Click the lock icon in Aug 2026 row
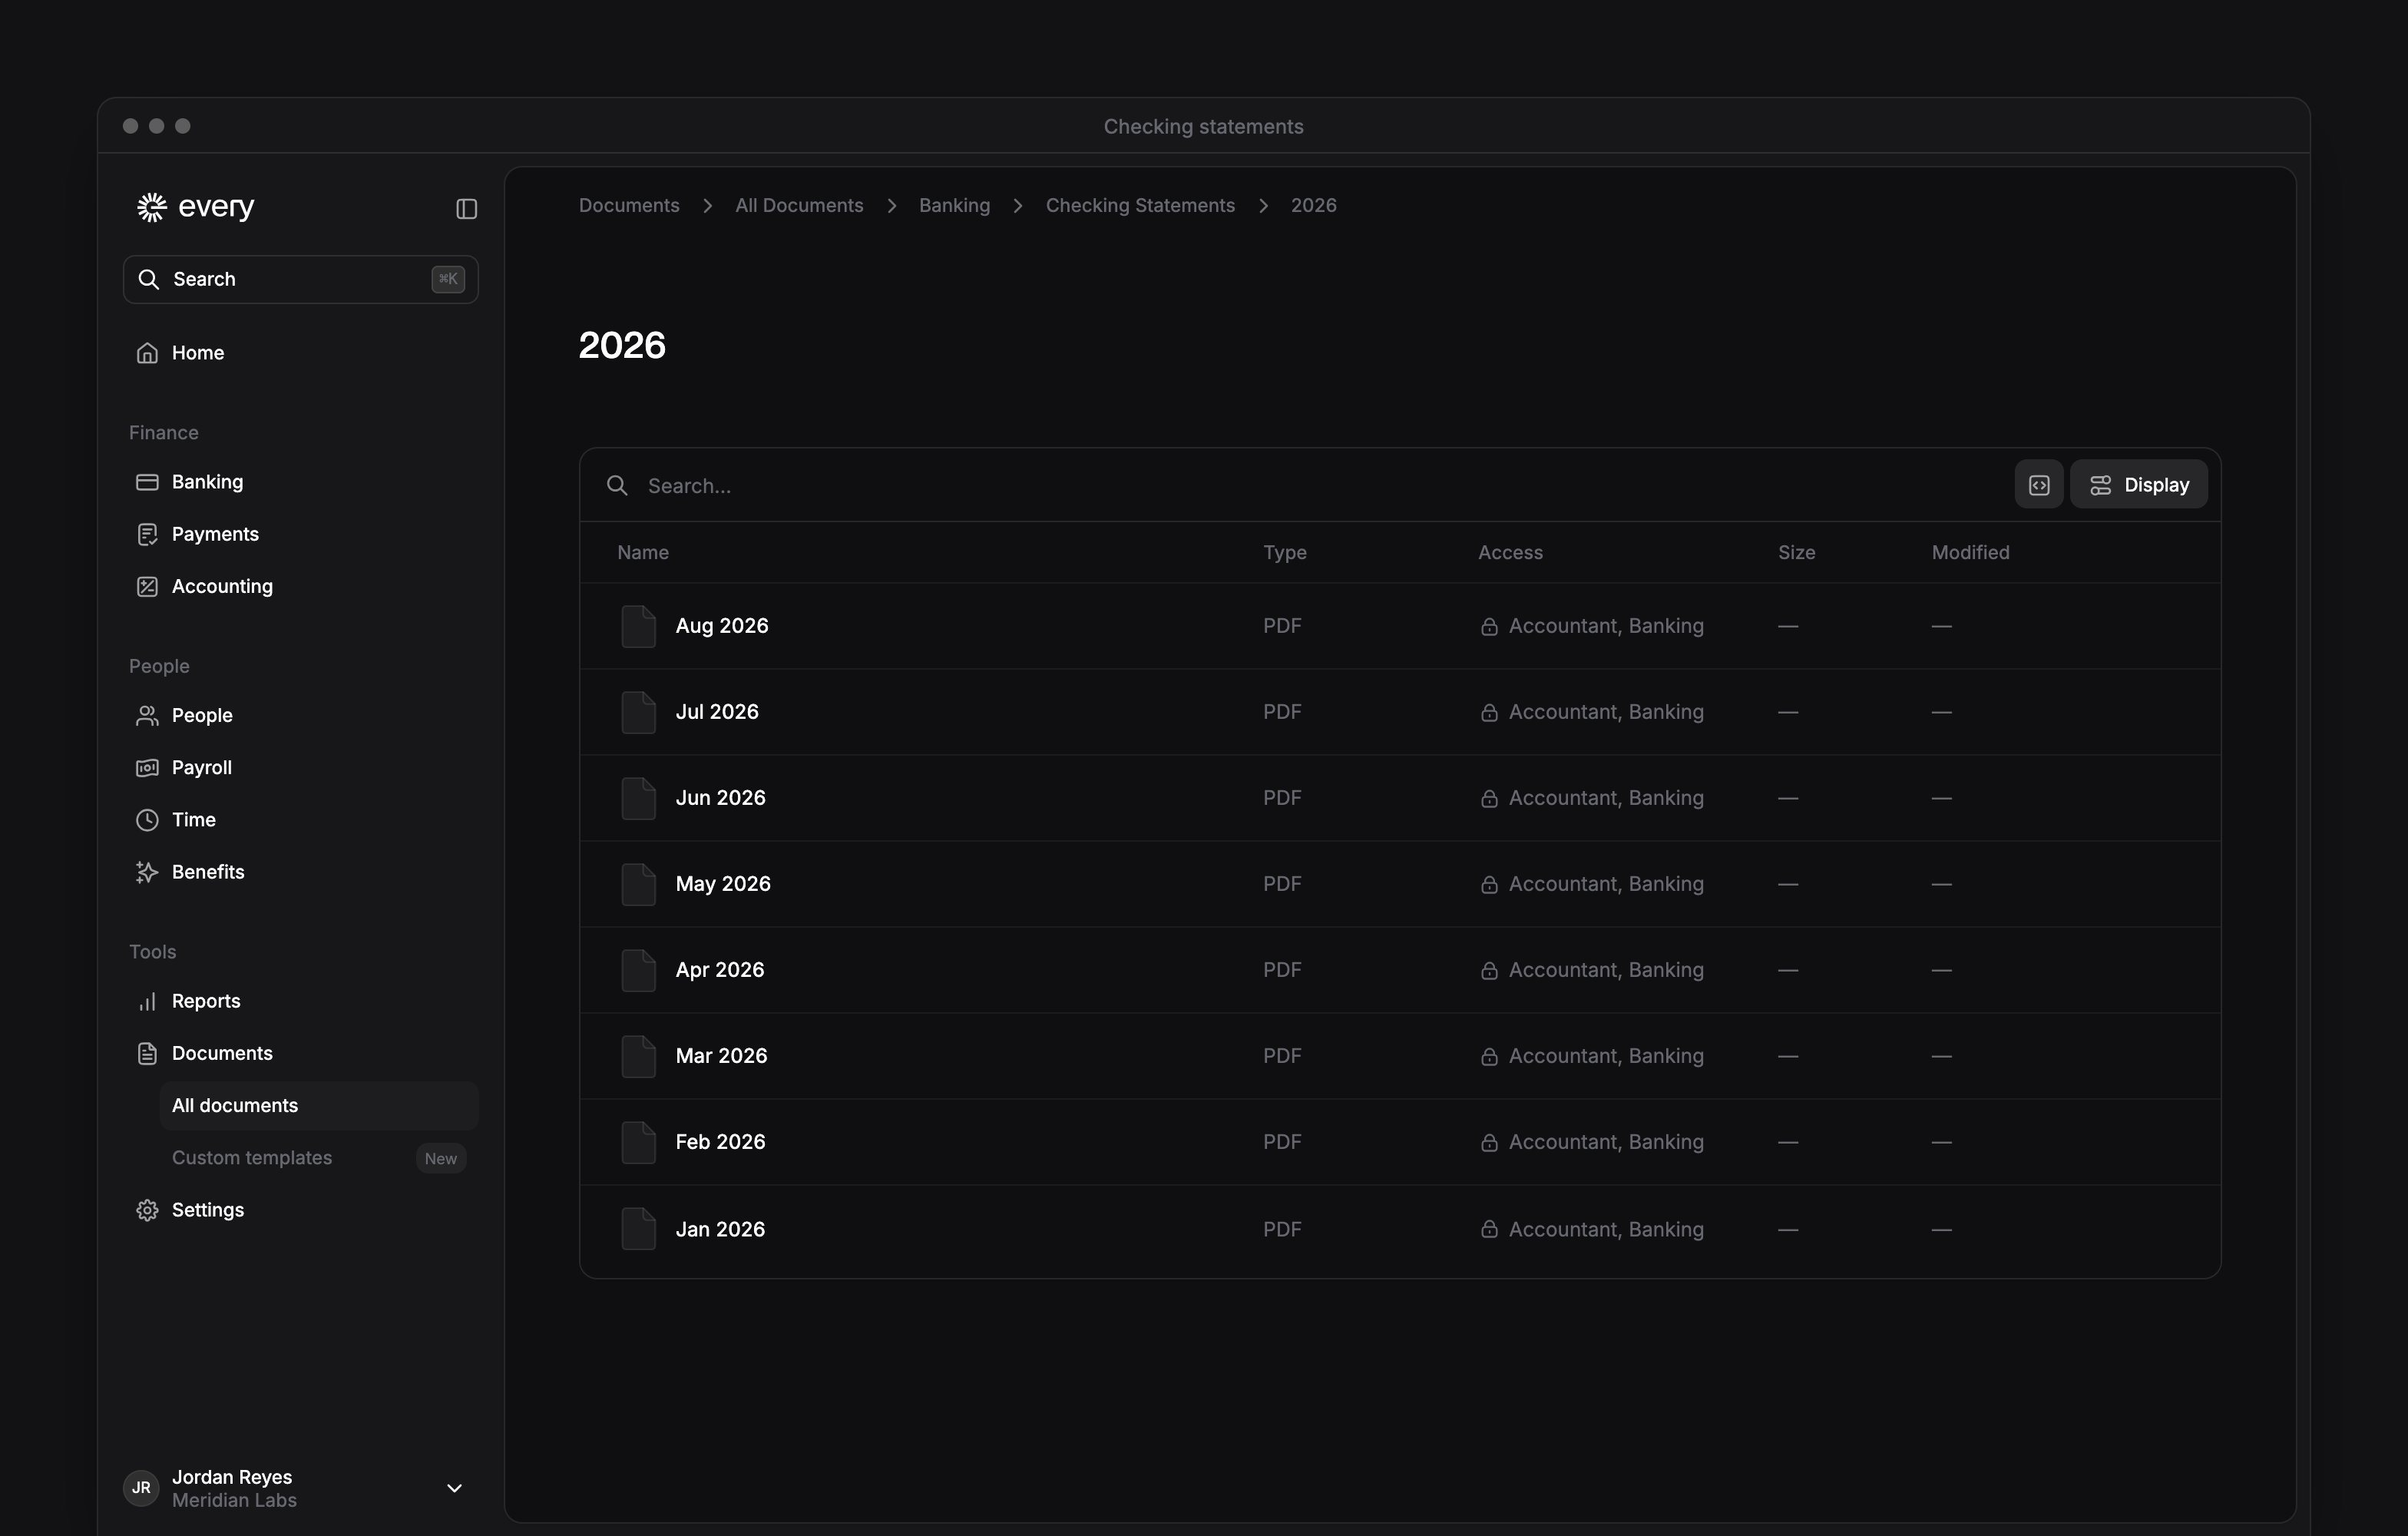This screenshot has height=1536, width=2408. pyautogui.click(x=1489, y=626)
